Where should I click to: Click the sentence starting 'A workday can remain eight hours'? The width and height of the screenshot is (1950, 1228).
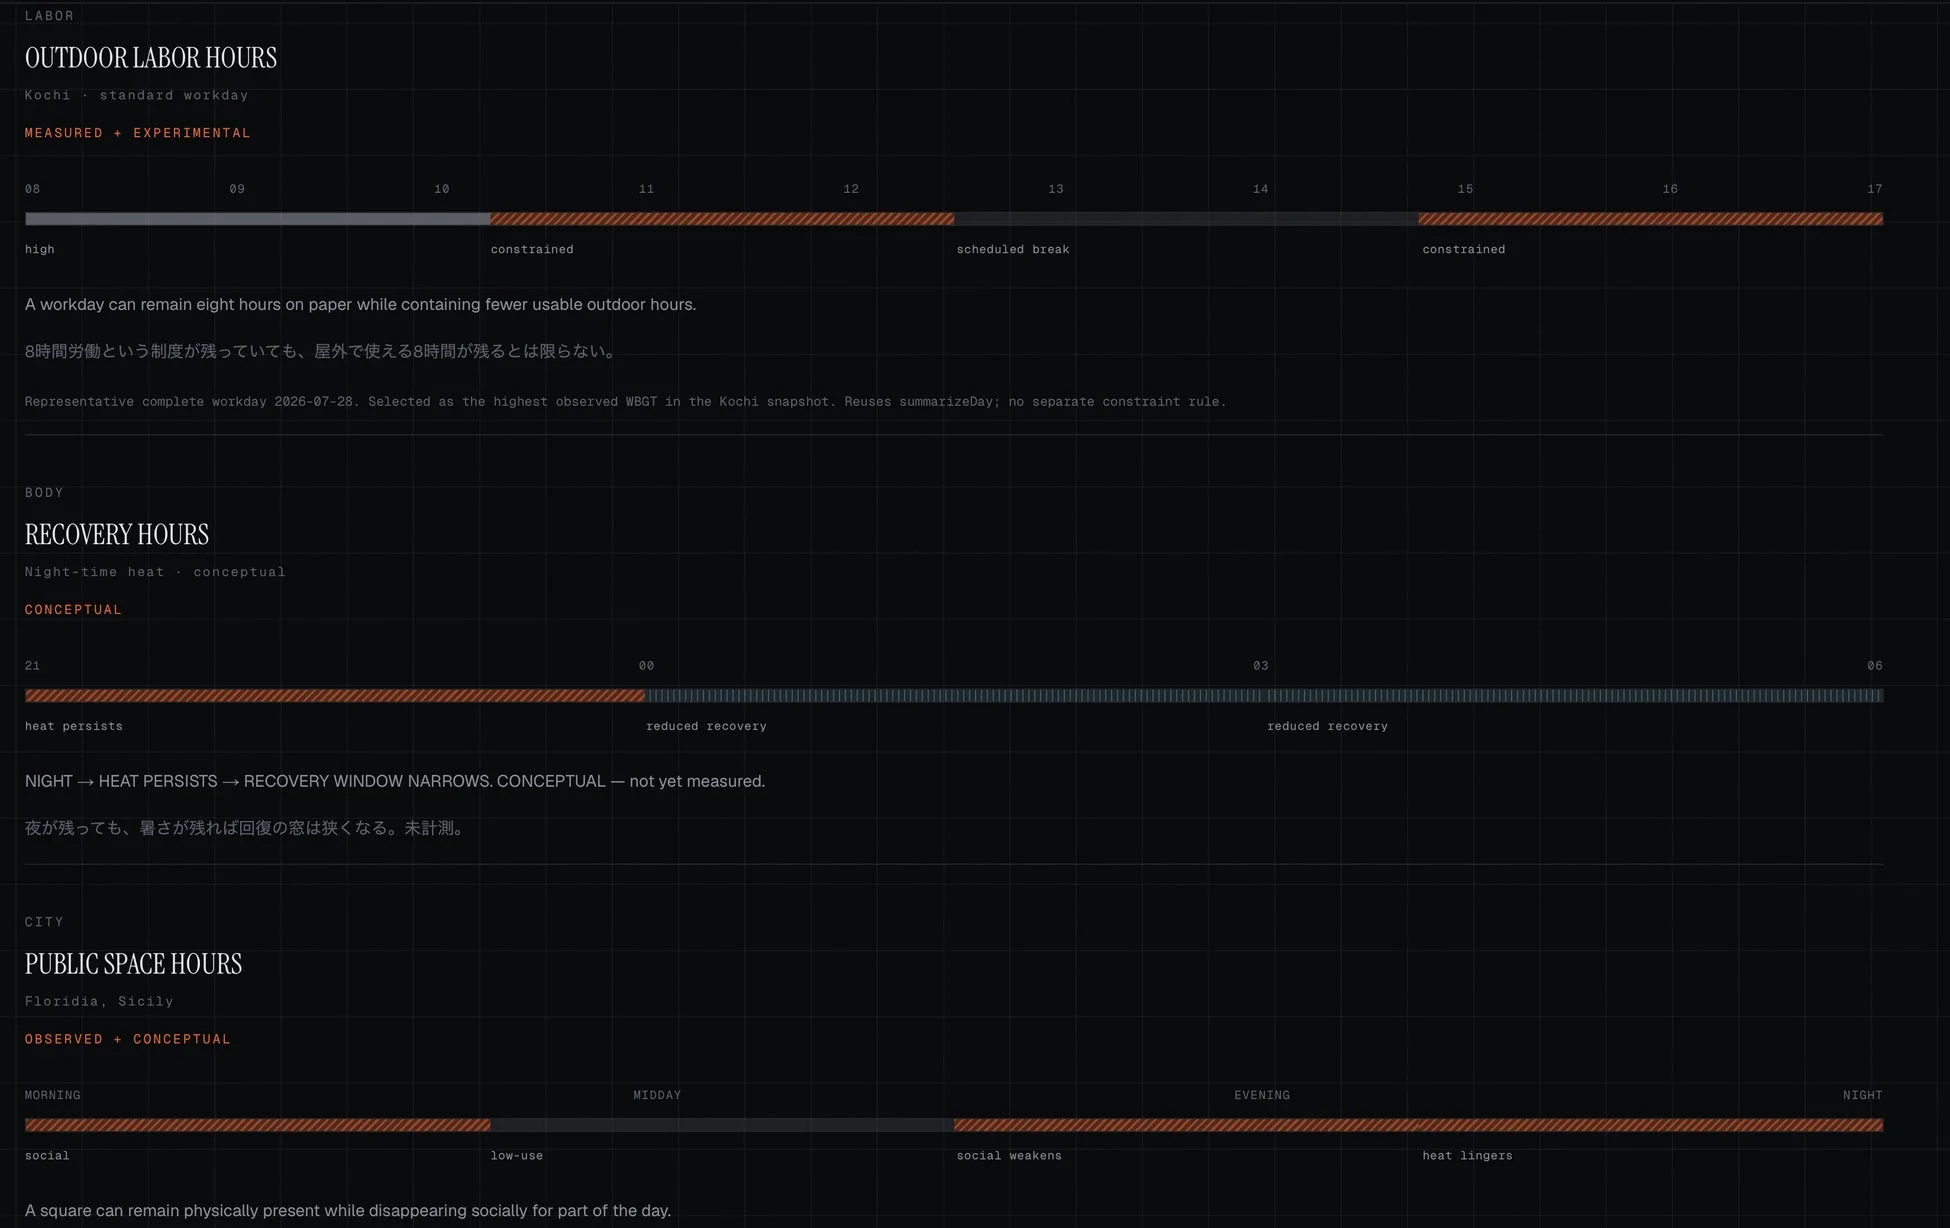361,305
